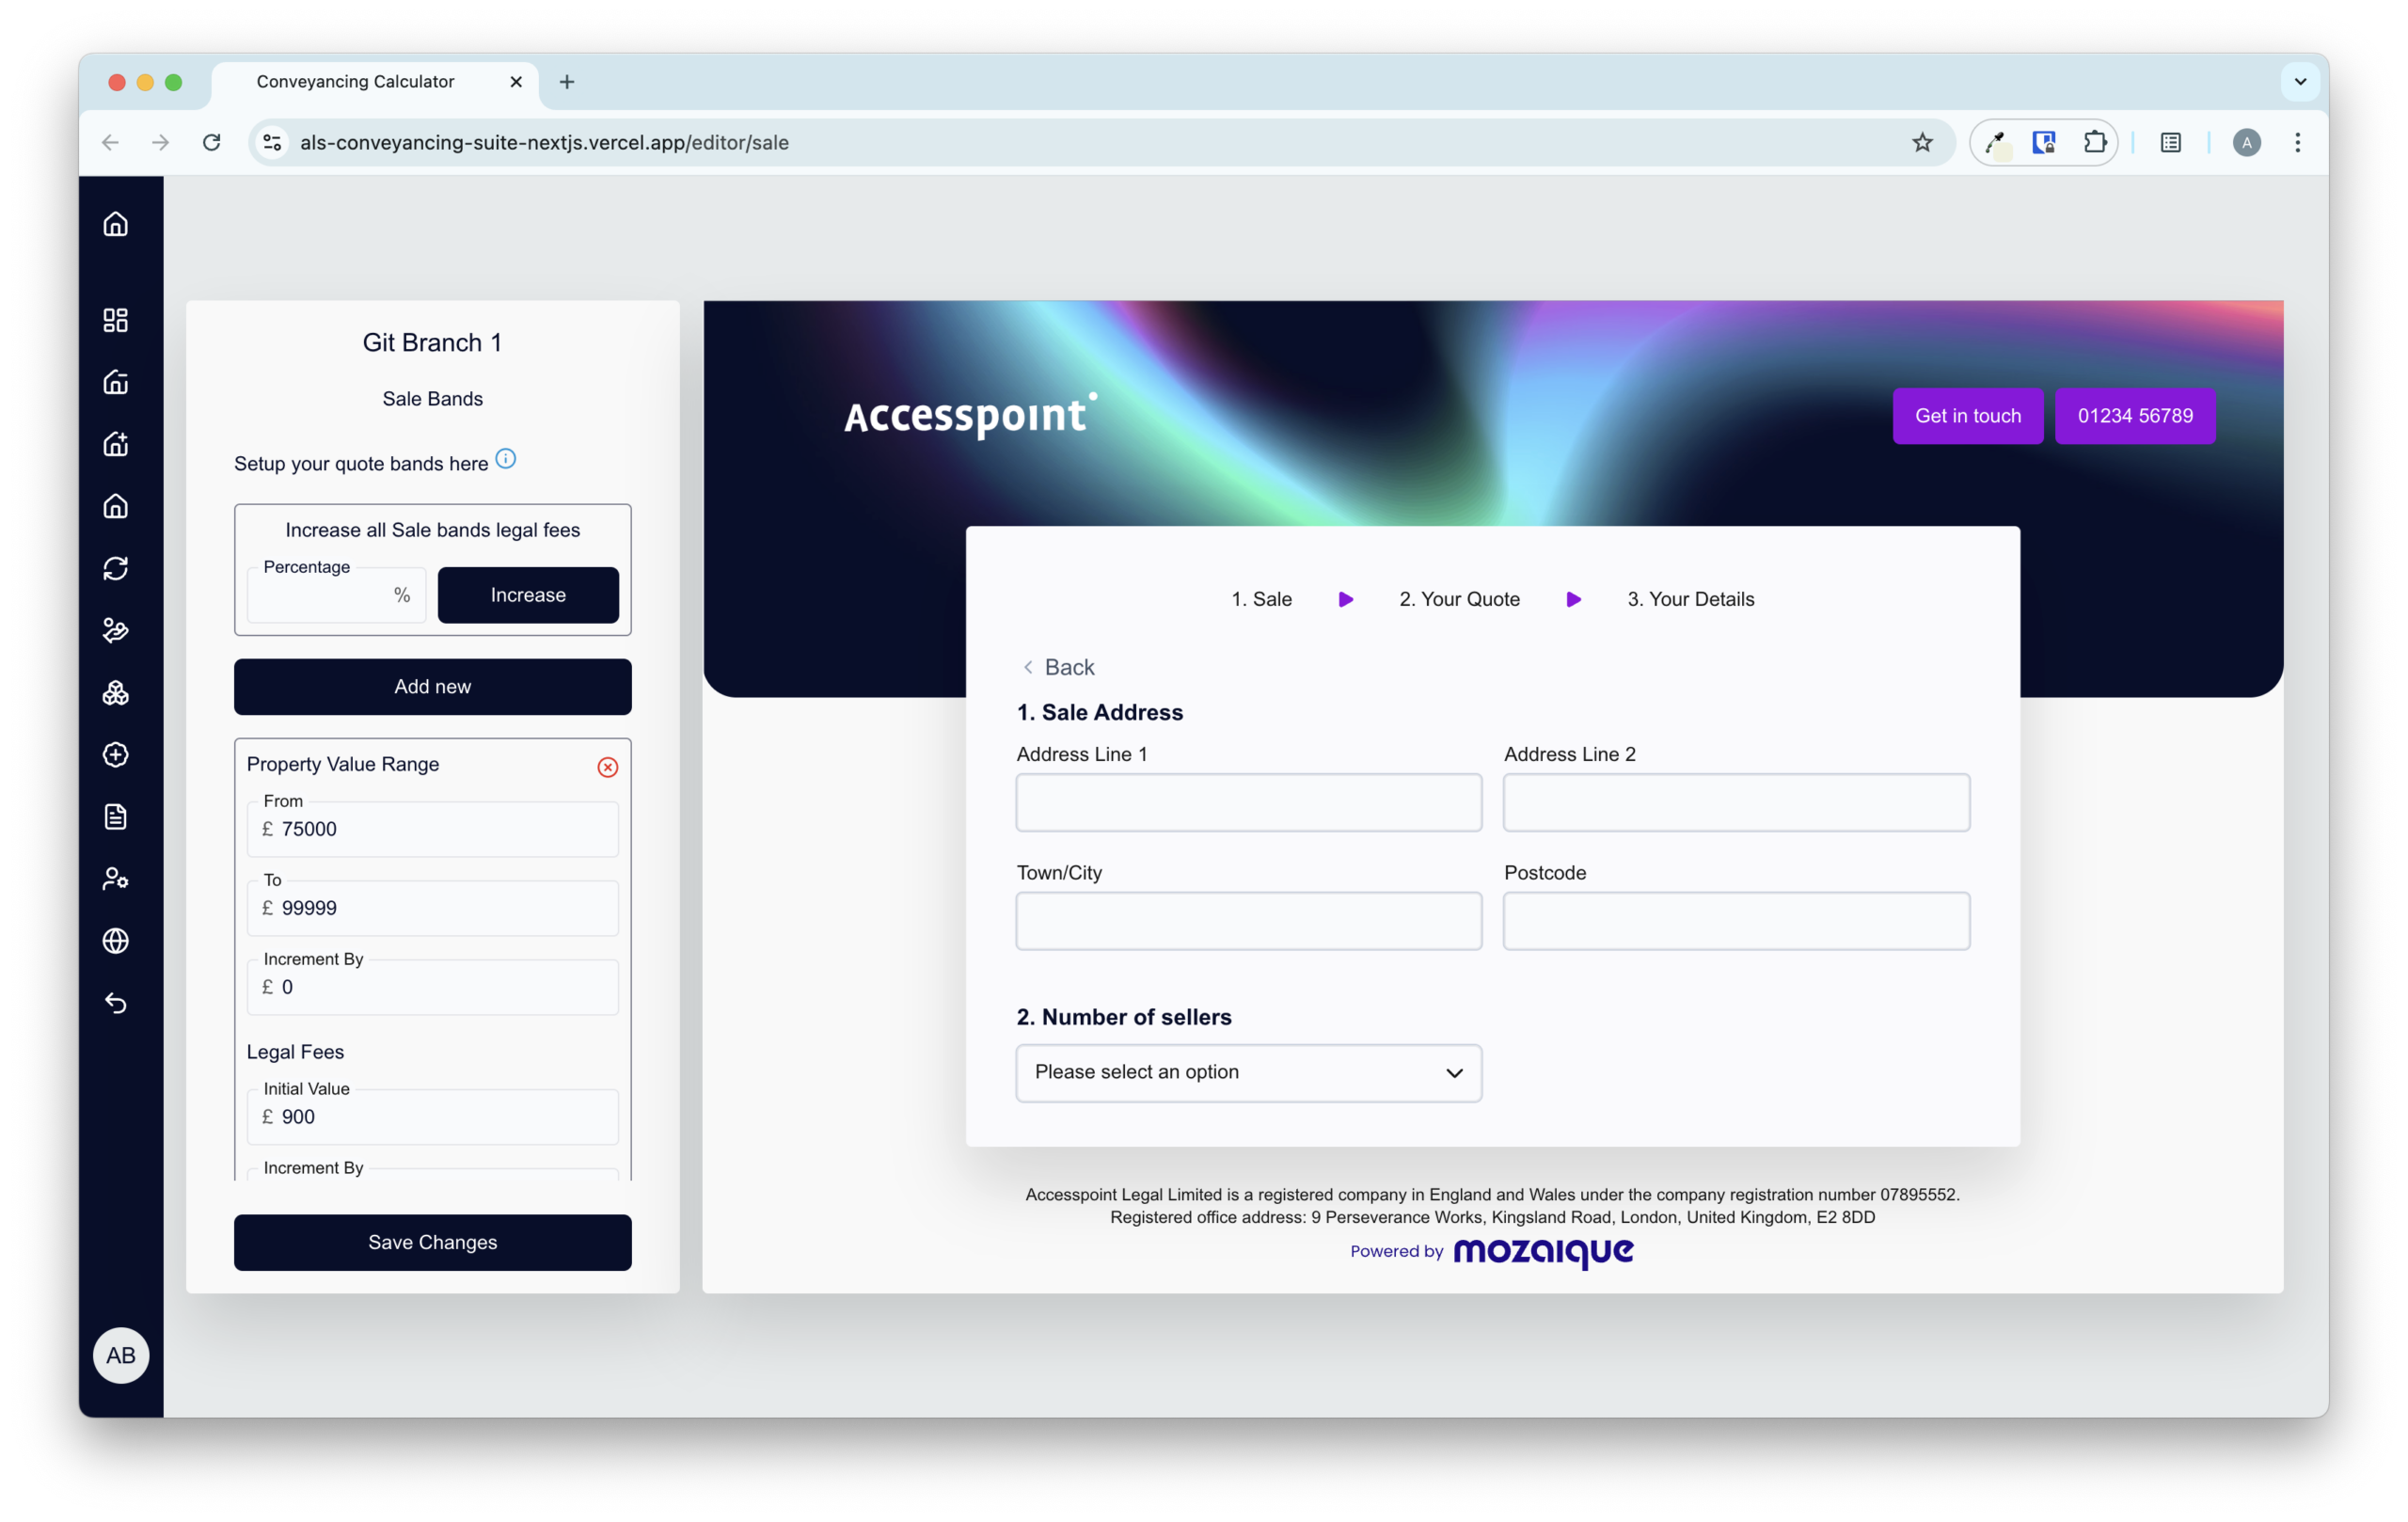Click the stacked cubes icon in sidebar

pos(116,692)
